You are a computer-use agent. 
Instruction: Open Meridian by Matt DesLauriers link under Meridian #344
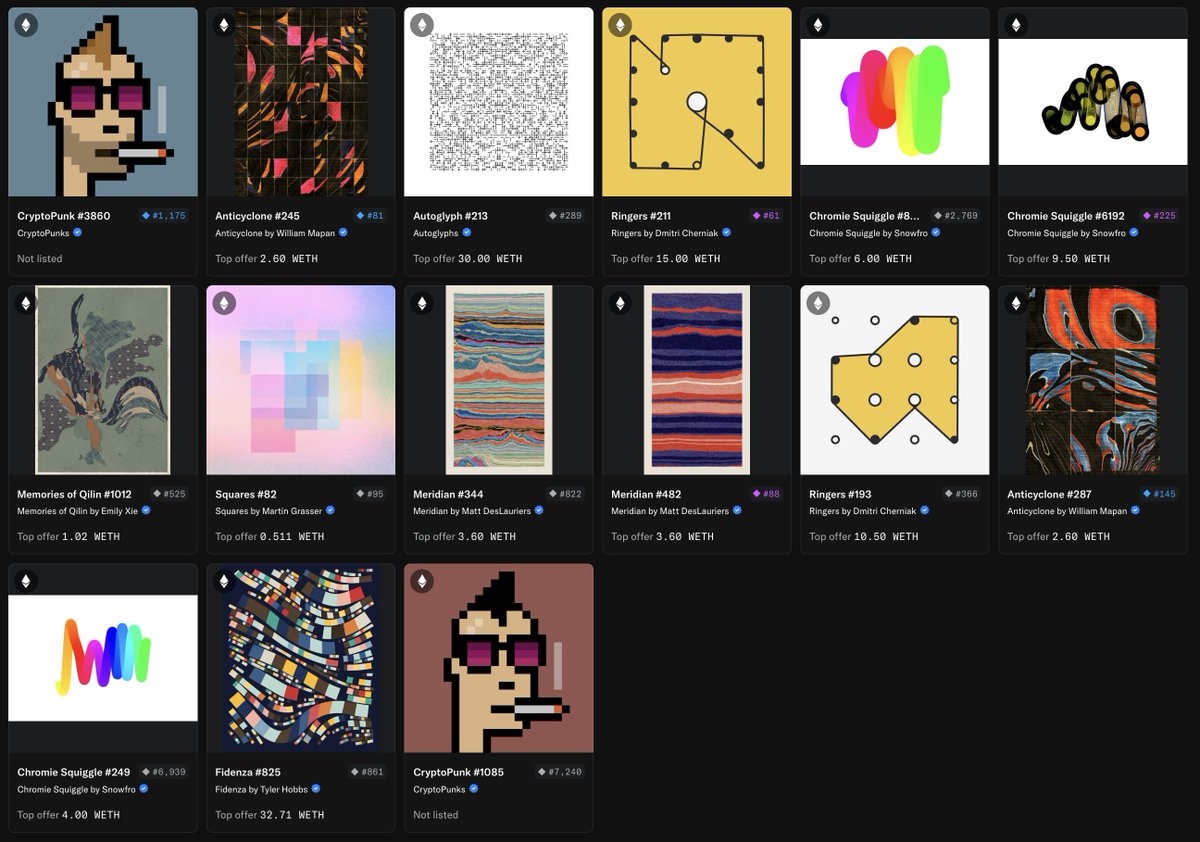coord(472,511)
